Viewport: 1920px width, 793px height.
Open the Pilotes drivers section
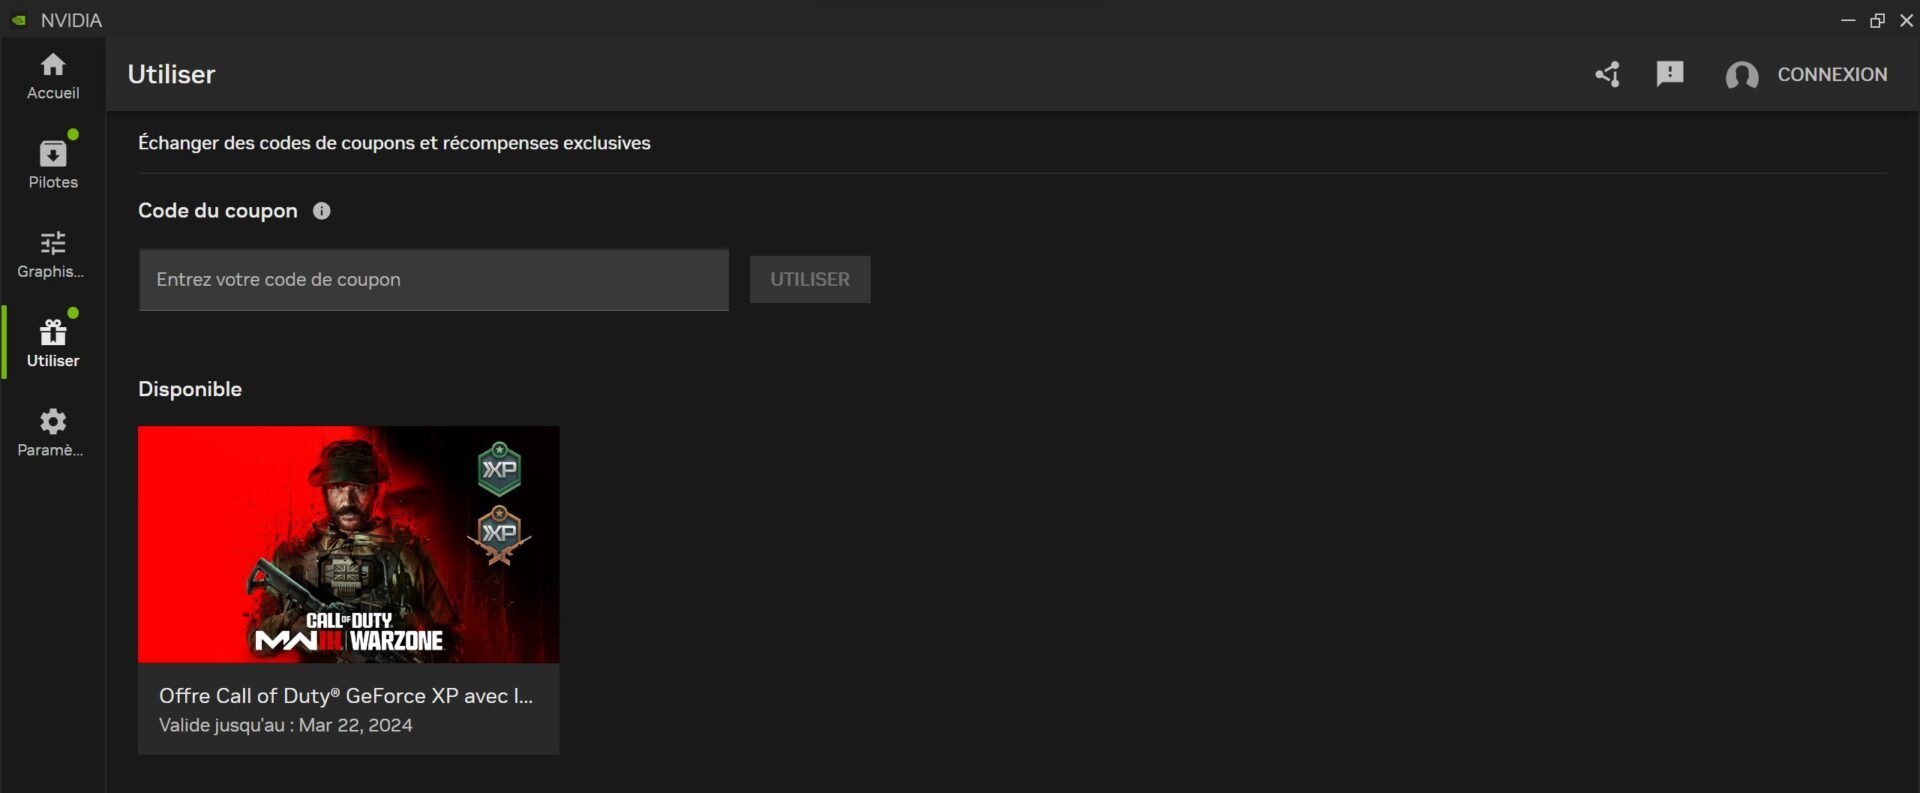pos(53,163)
